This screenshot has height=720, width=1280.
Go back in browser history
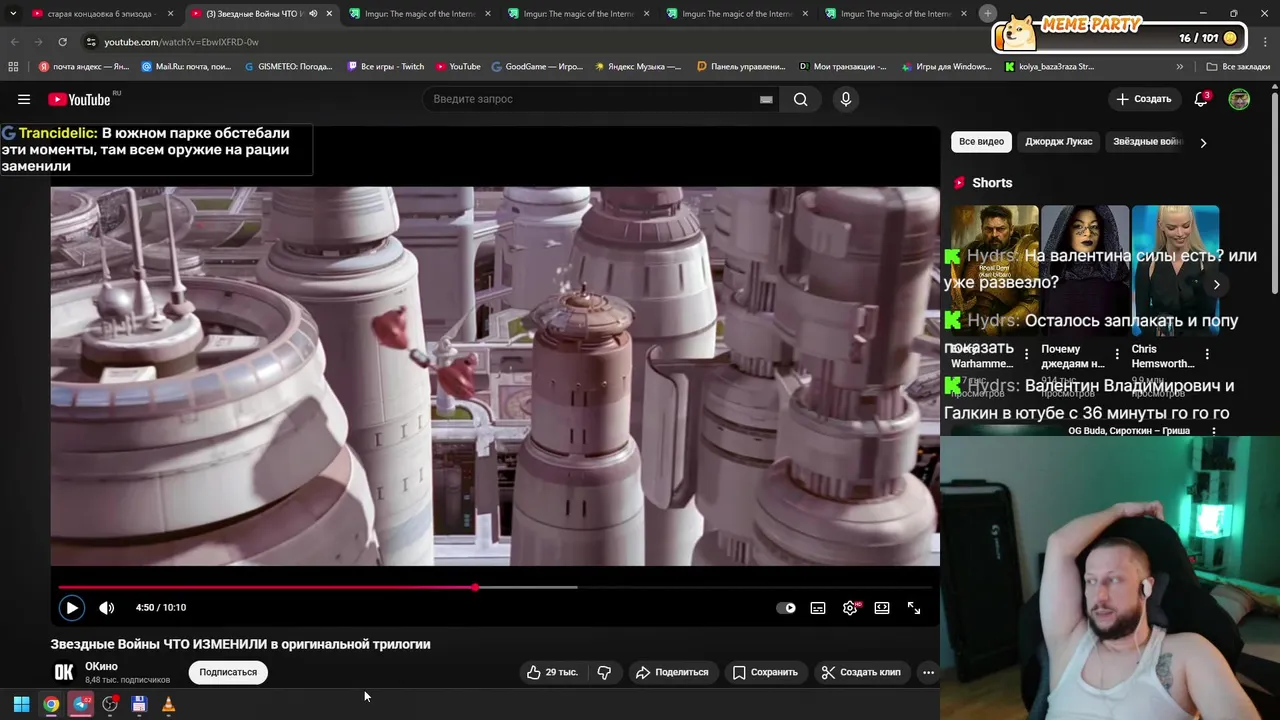click(14, 42)
